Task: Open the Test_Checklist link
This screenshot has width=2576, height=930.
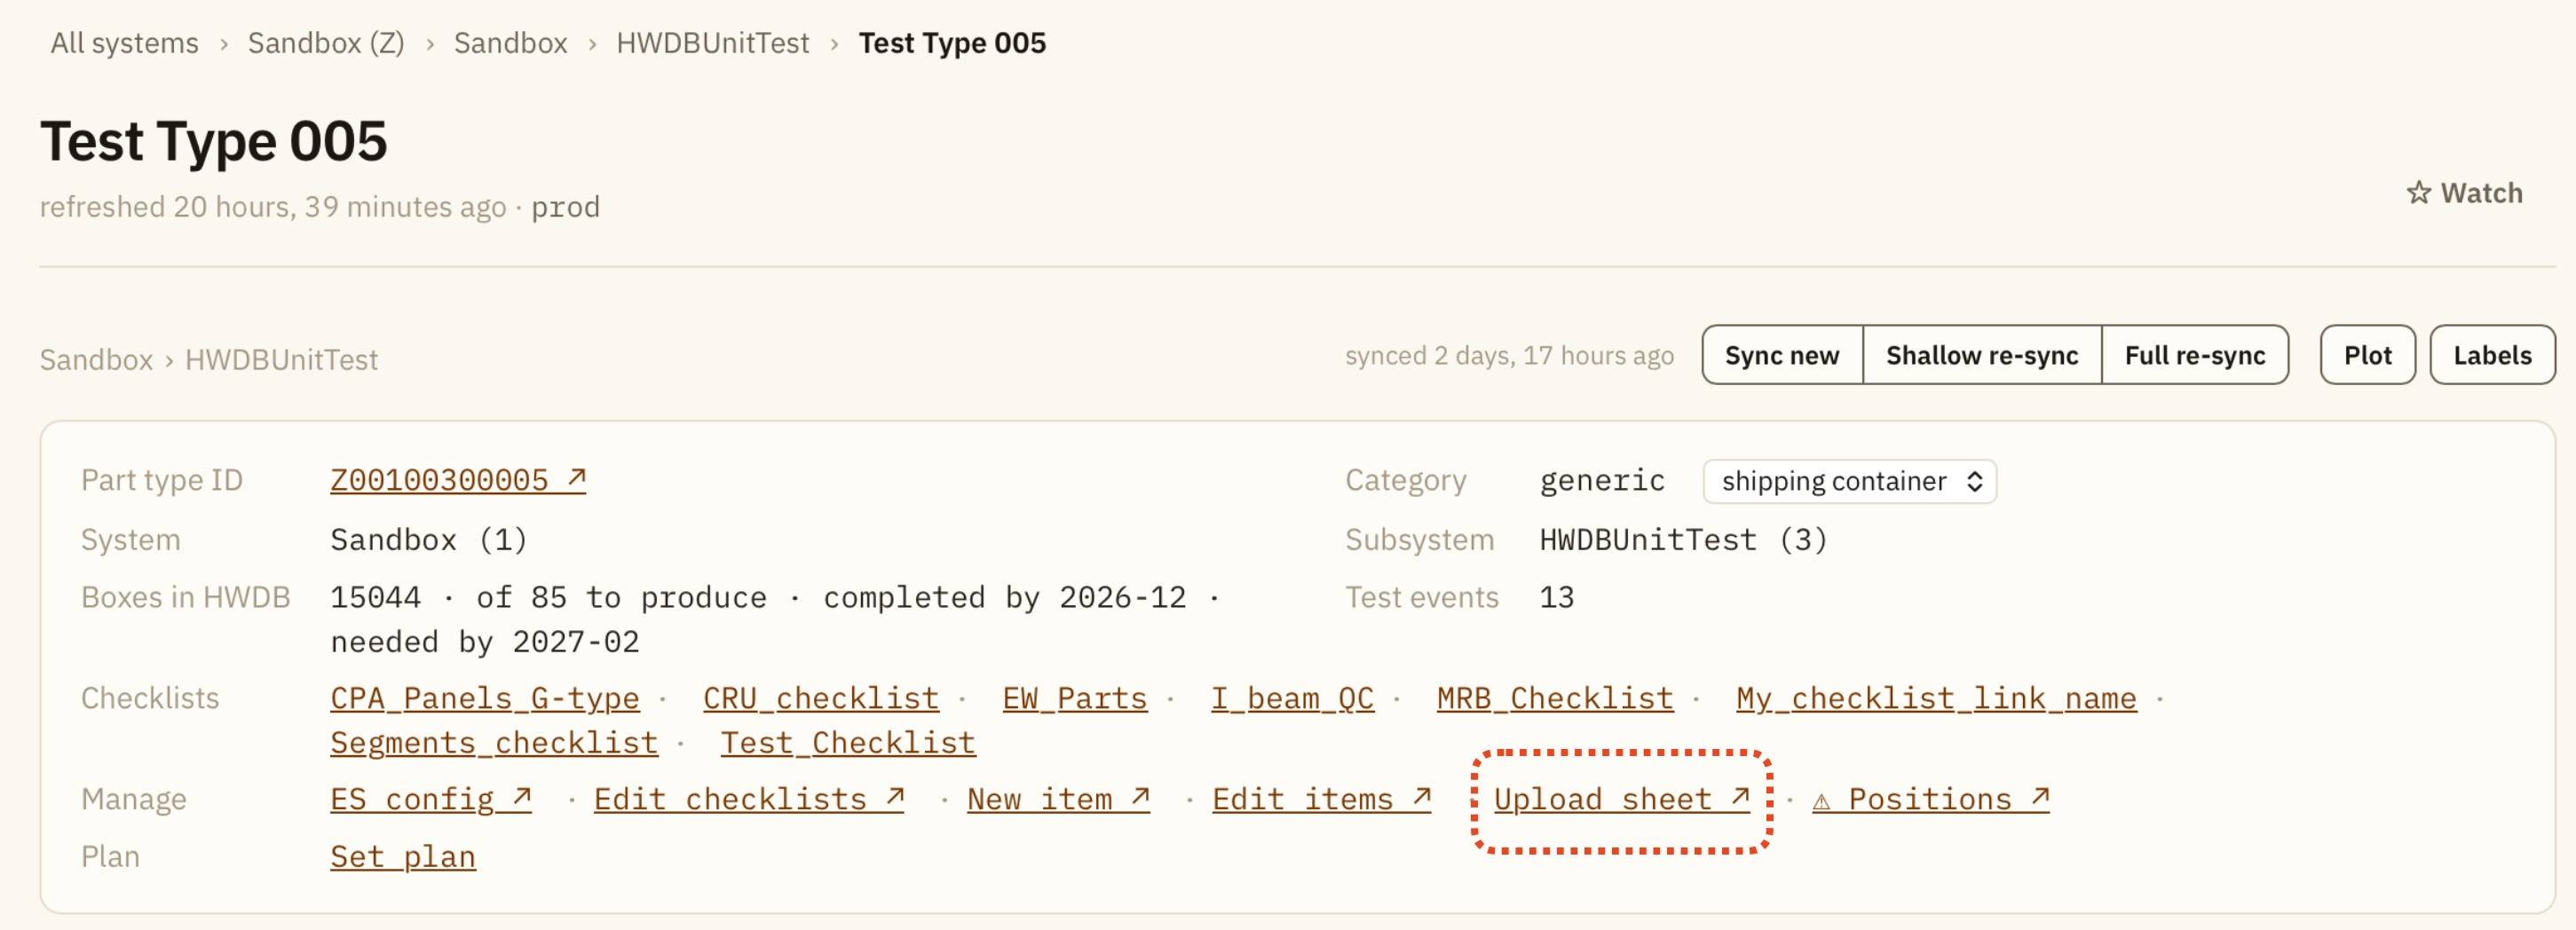Action: pyautogui.click(x=848, y=743)
